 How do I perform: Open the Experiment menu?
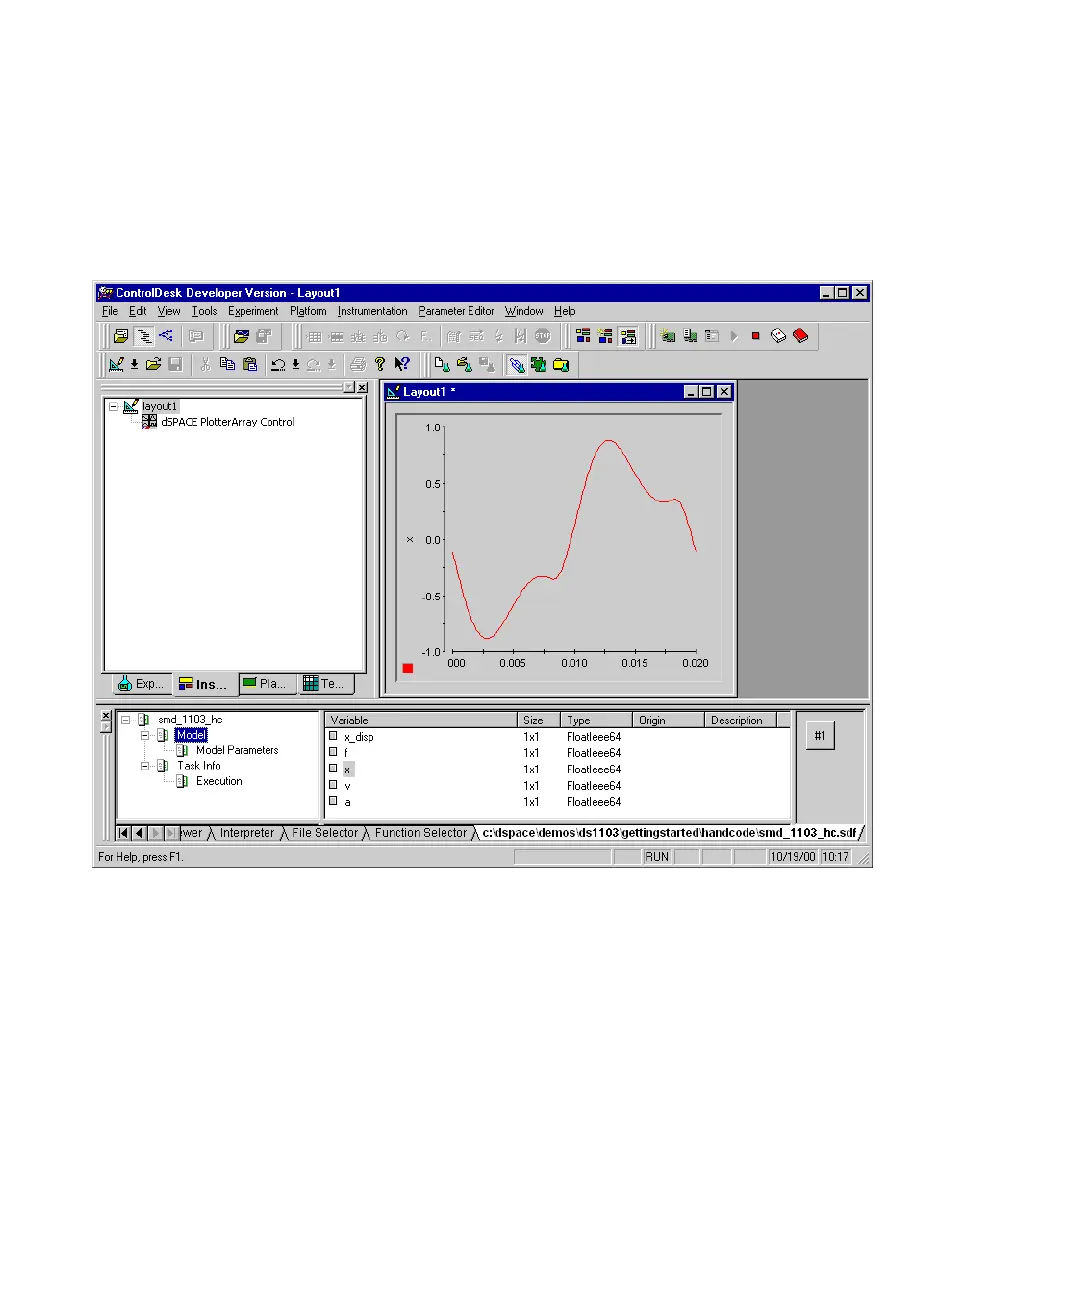tap(253, 311)
